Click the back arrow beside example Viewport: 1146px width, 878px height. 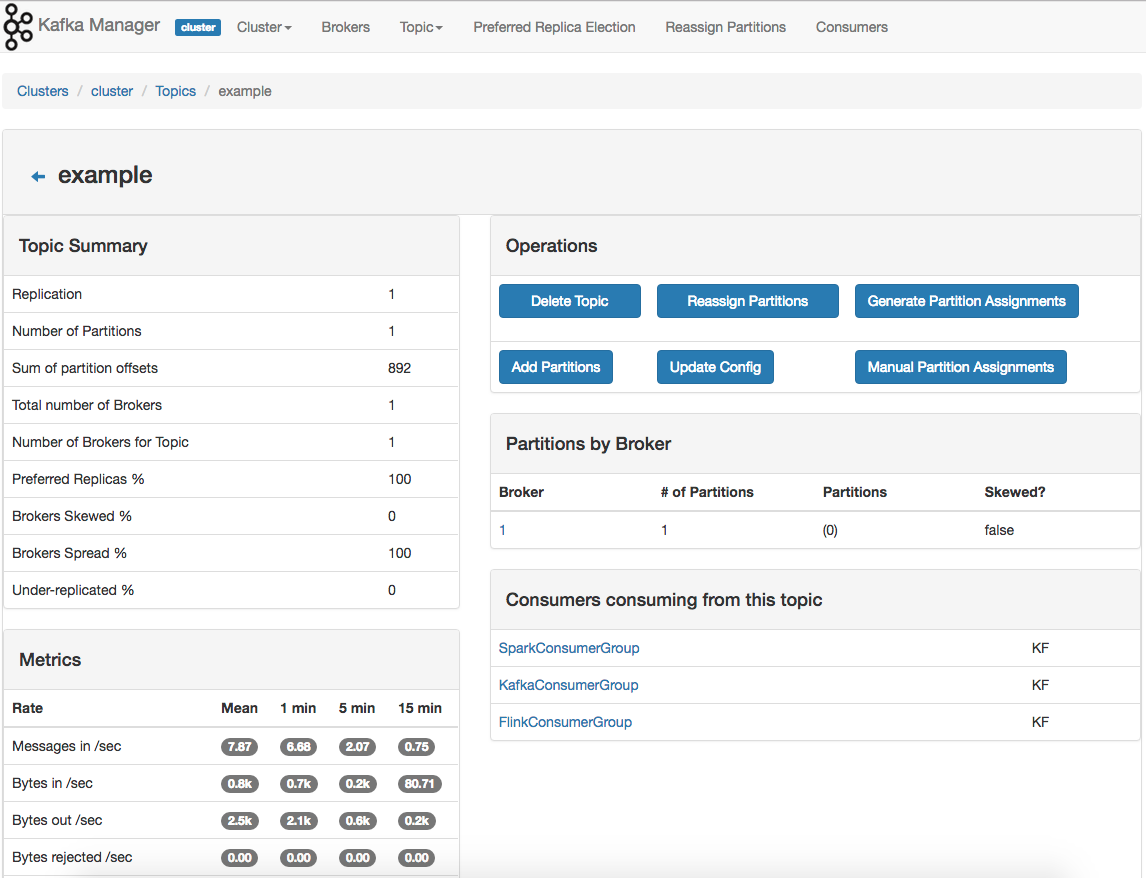pyautogui.click(x=38, y=177)
